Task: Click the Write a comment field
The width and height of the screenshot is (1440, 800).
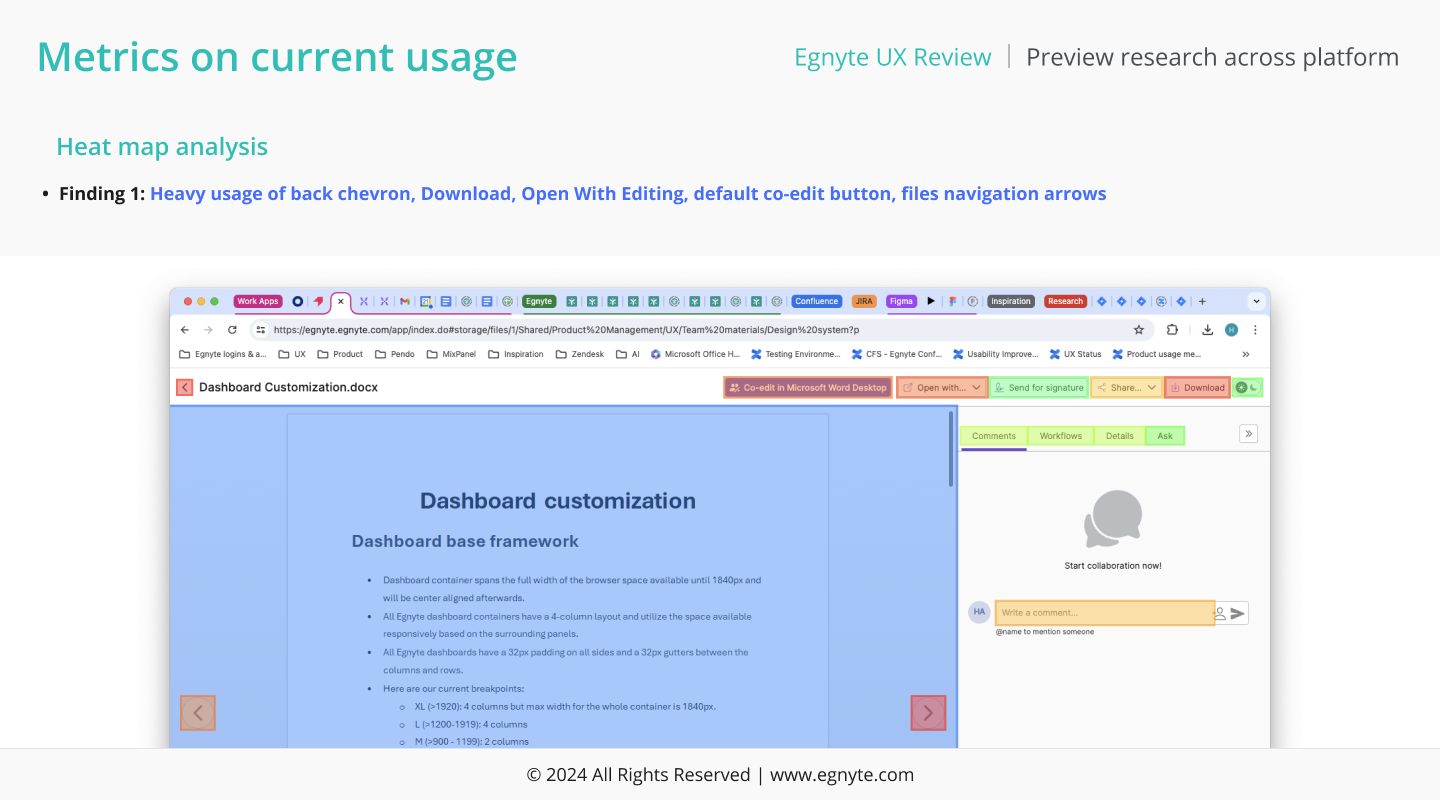Action: point(1104,613)
